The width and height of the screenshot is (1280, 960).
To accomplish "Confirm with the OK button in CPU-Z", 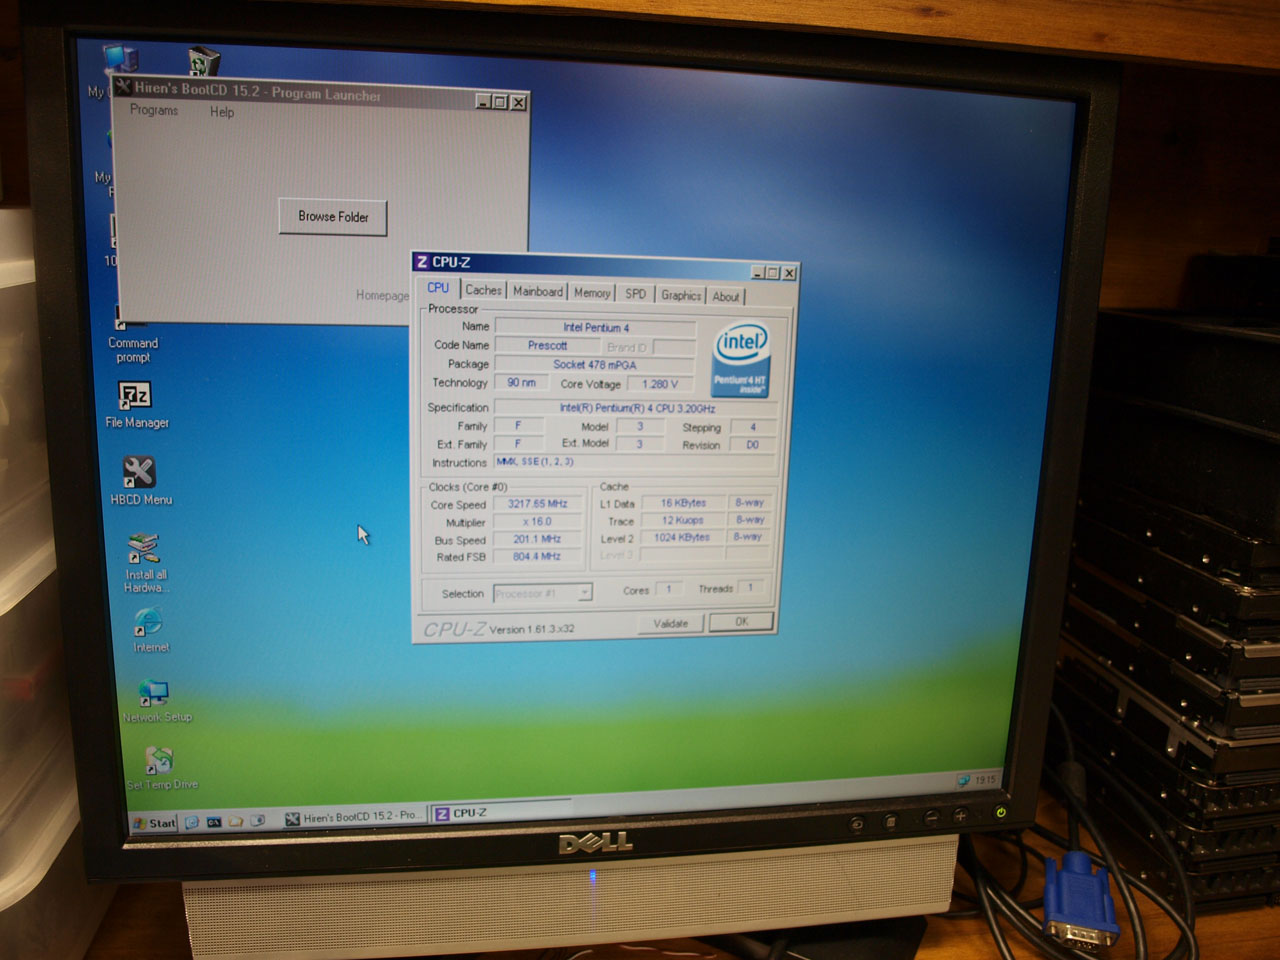I will [741, 621].
